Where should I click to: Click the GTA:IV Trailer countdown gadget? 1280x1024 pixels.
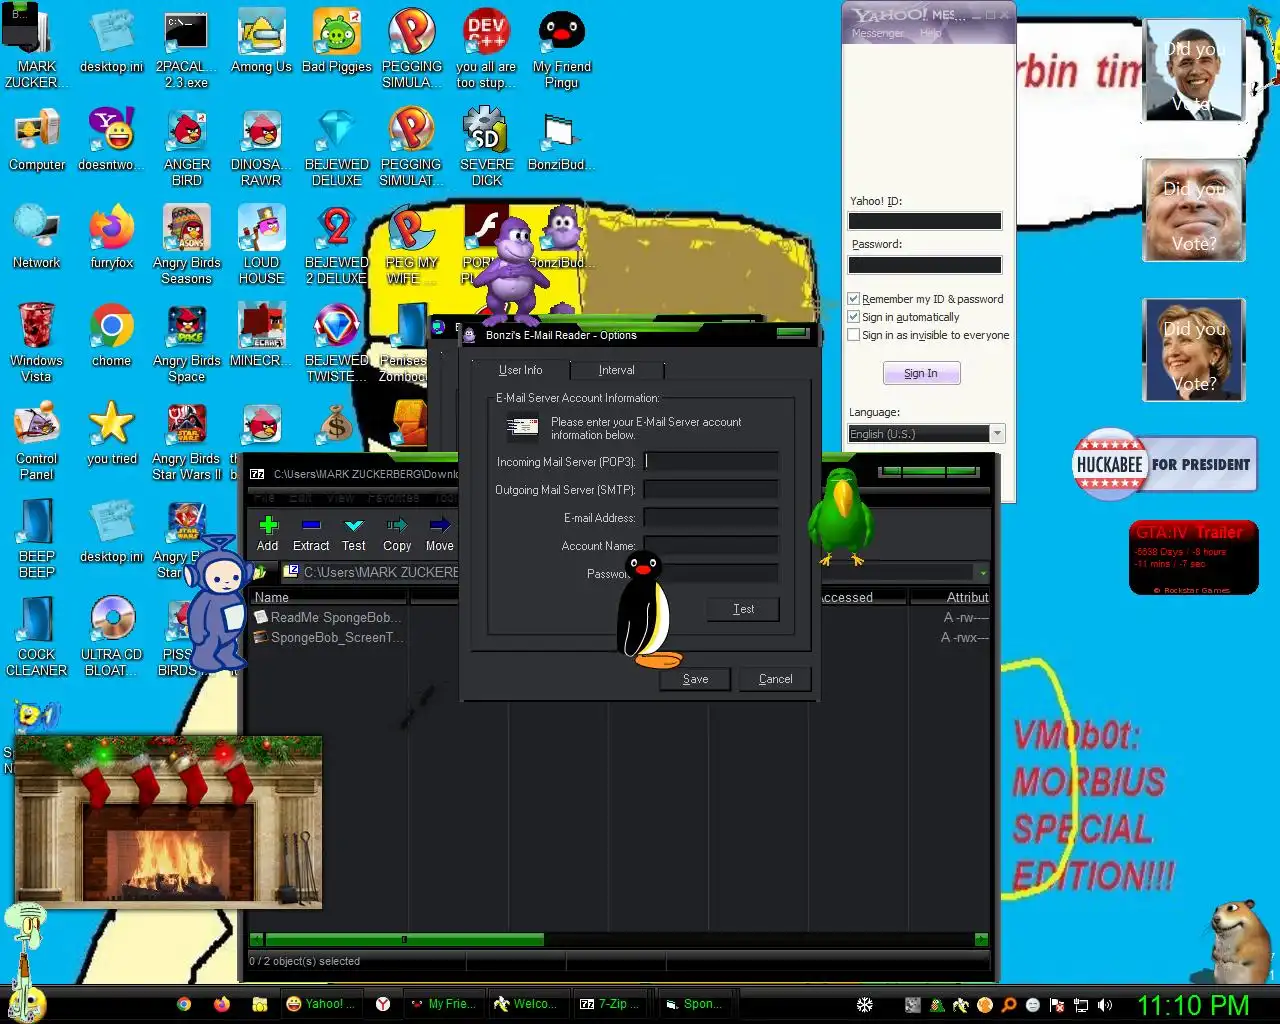[1193, 558]
